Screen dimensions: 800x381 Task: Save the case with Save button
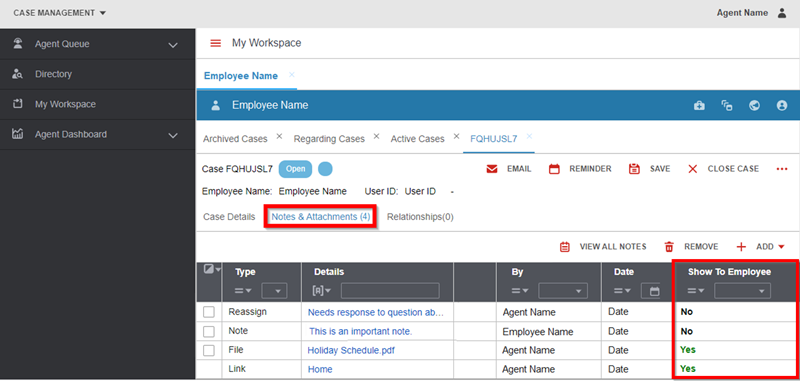(649, 169)
